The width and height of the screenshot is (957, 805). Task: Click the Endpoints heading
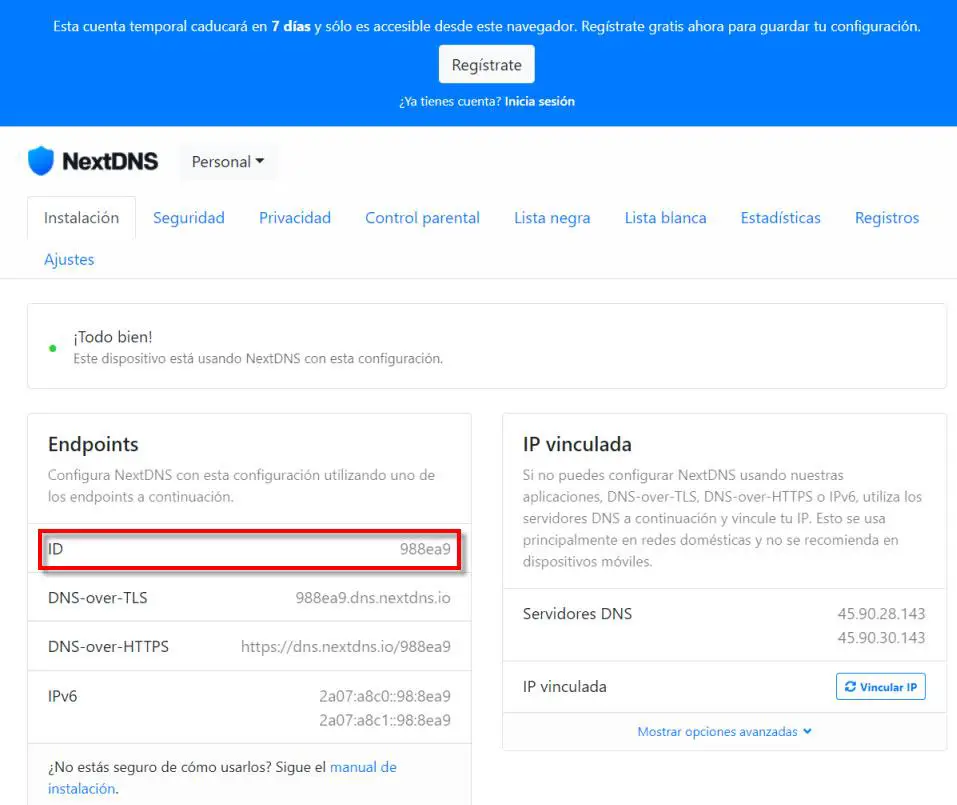[x=93, y=444]
